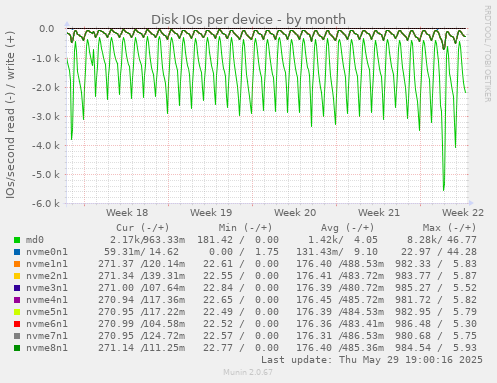Click the nvme7n1 gray legend swatch
Screen dimensions: 497x383
click(17, 336)
